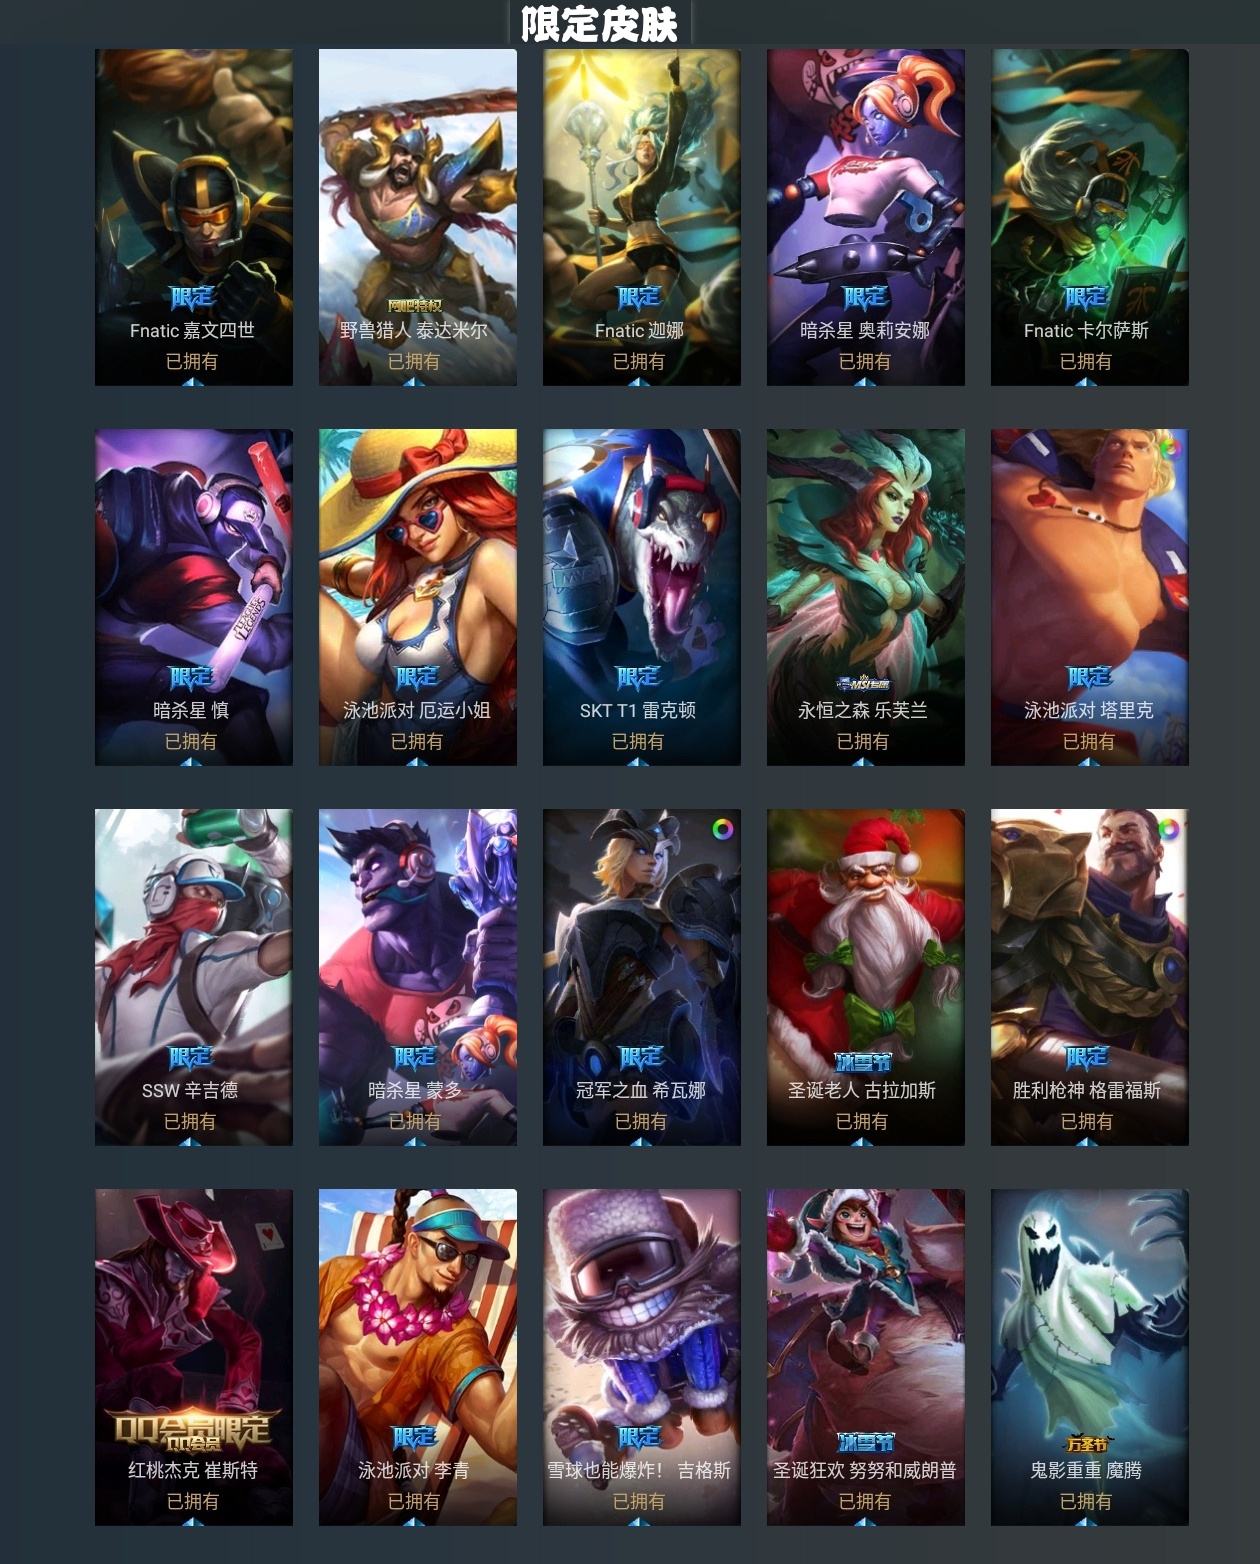1260x1564 pixels.
Task: Click 已拥有 under 暗杀星 奥莉安娜
Action: point(864,361)
